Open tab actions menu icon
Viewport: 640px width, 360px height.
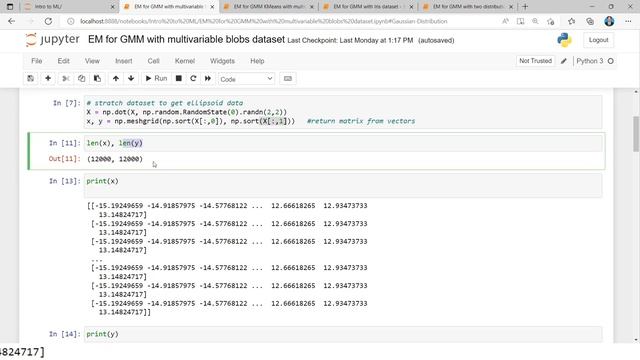[10, 7]
